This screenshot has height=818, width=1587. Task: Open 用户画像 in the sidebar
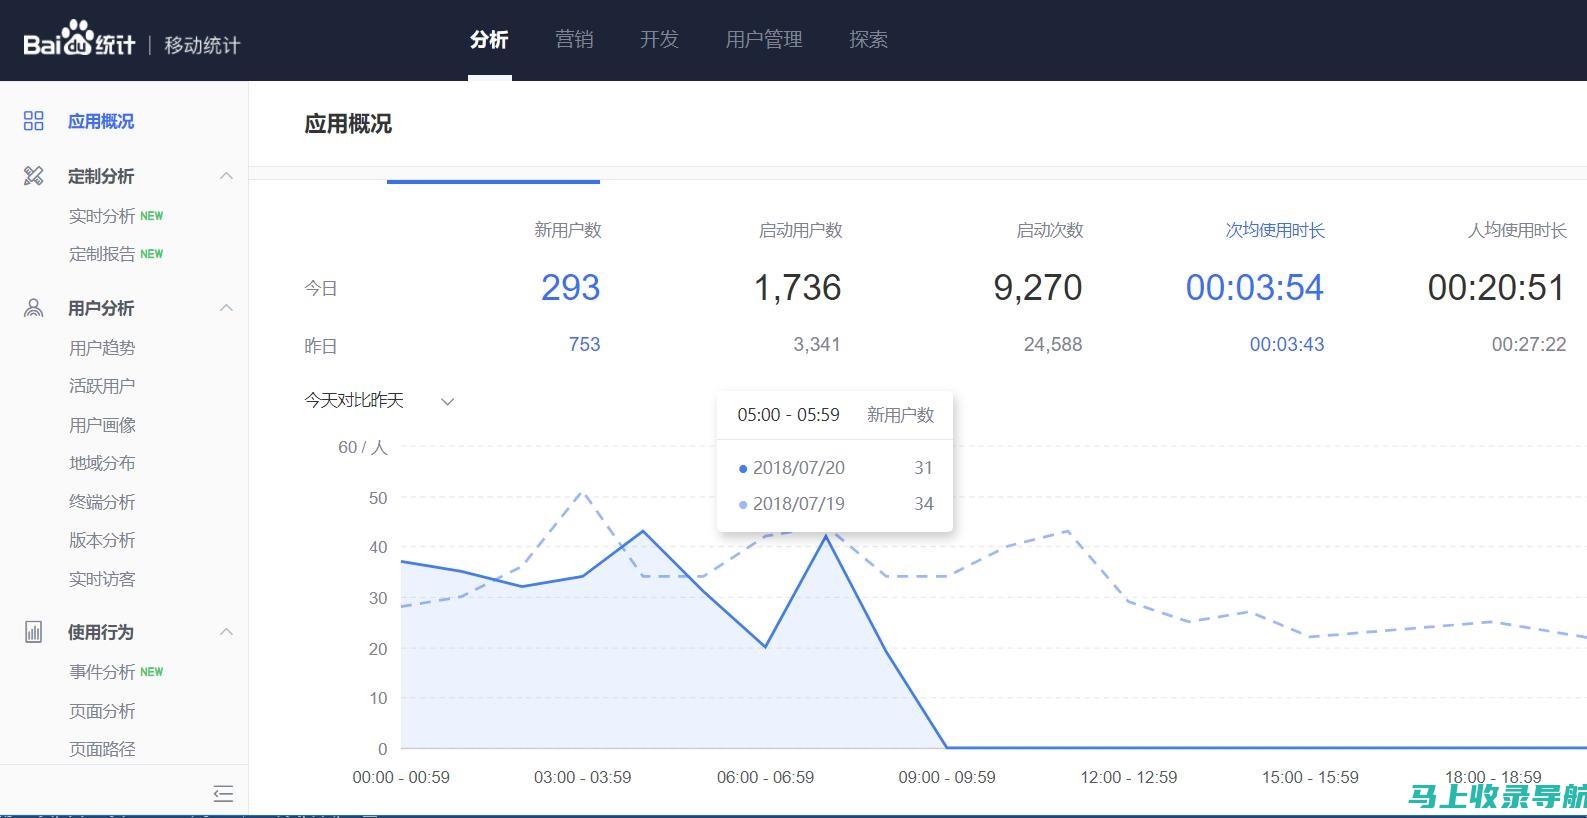pos(102,425)
